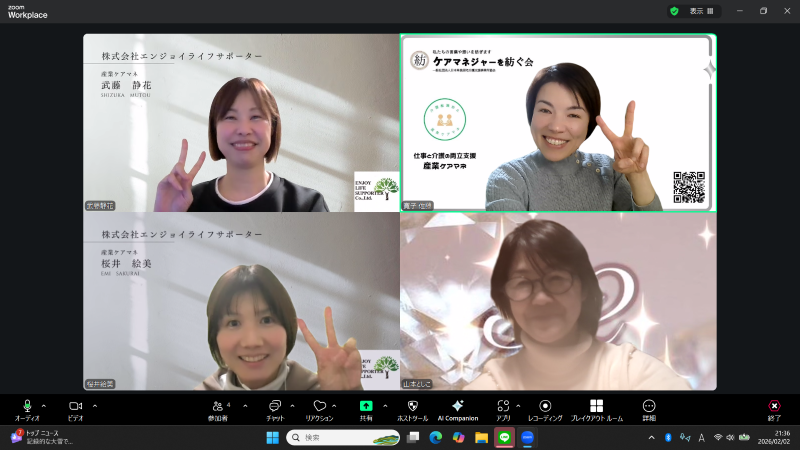
Task: Expand the video options chevron
Action: pos(95,405)
